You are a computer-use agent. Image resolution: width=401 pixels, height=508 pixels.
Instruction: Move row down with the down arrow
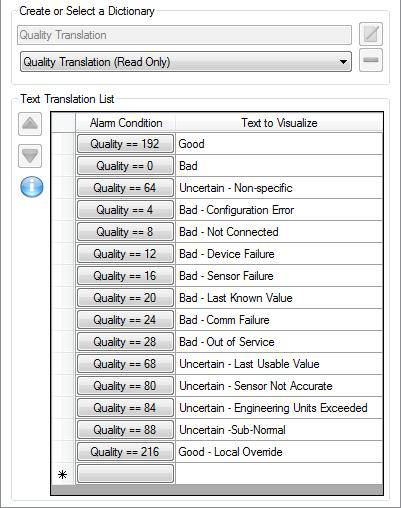[x=30, y=156]
